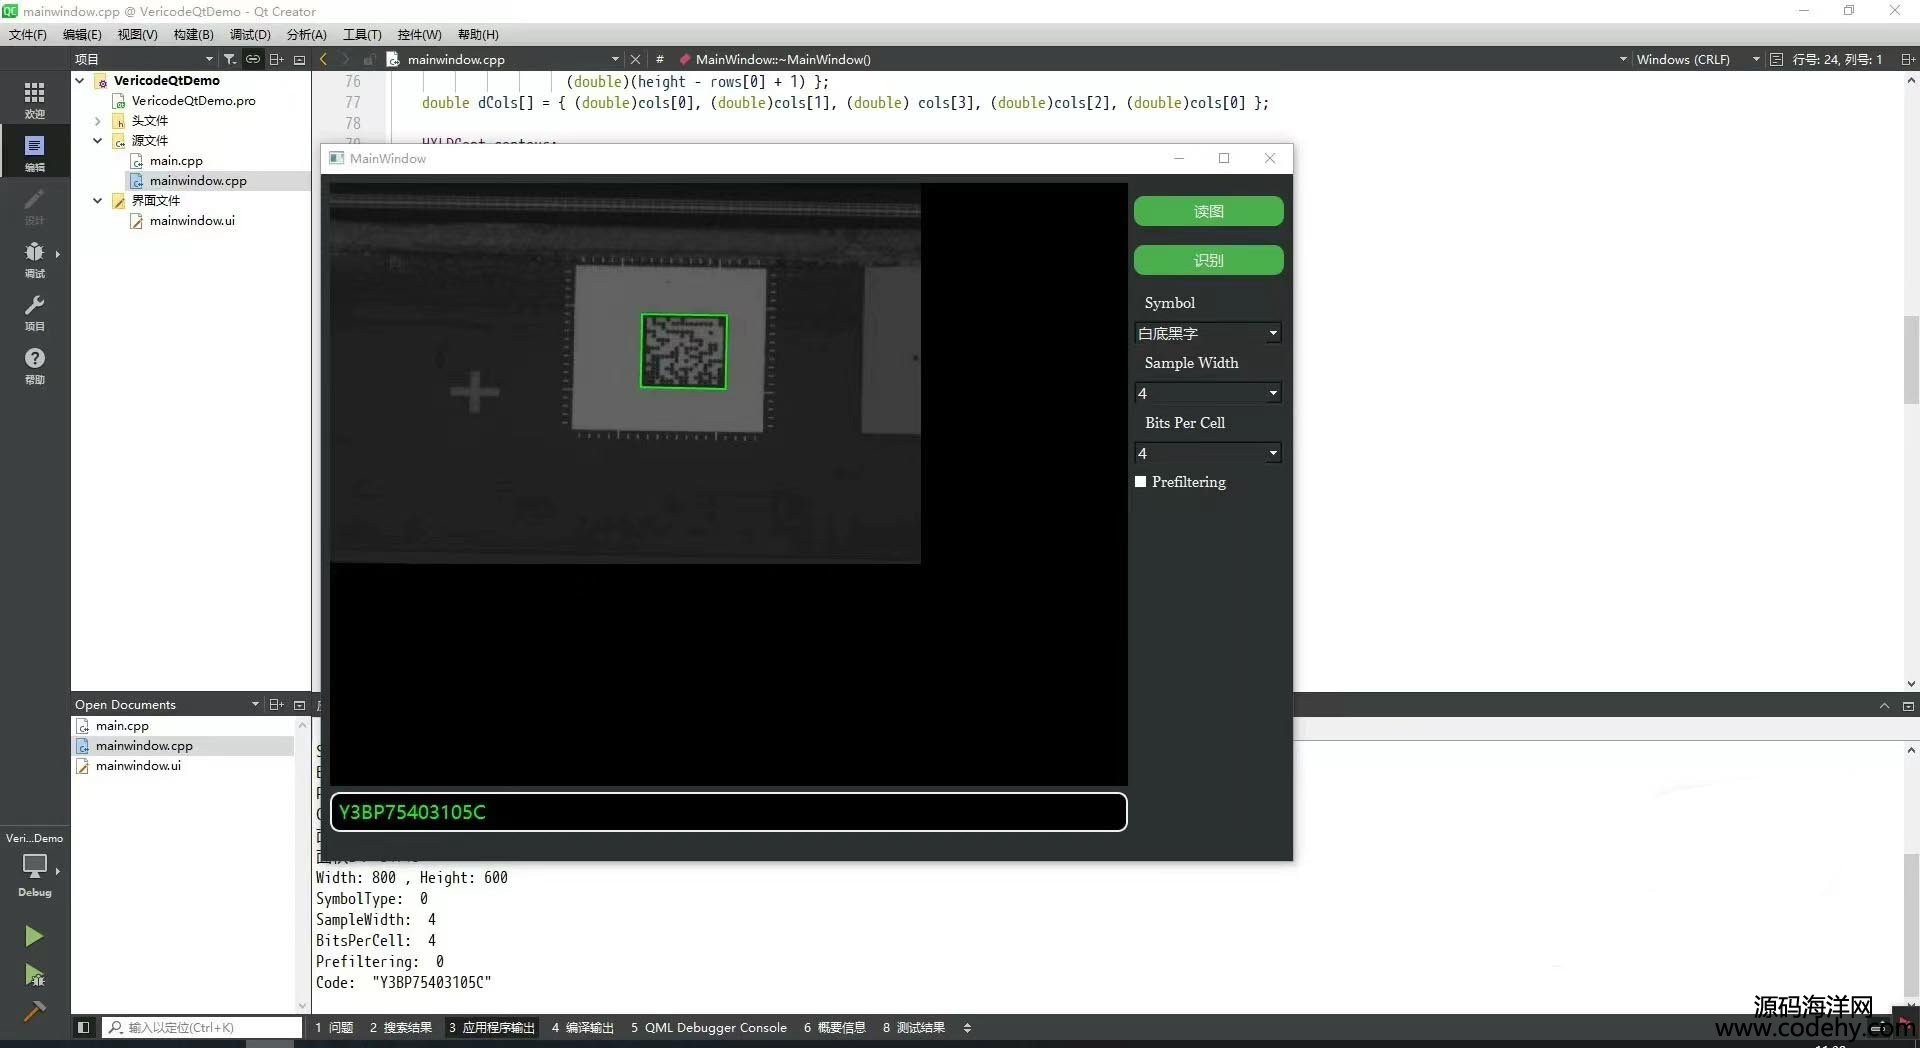1920x1048 pixels.
Task: Close the Open Documents panel
Action: click(x=299, y=704)
